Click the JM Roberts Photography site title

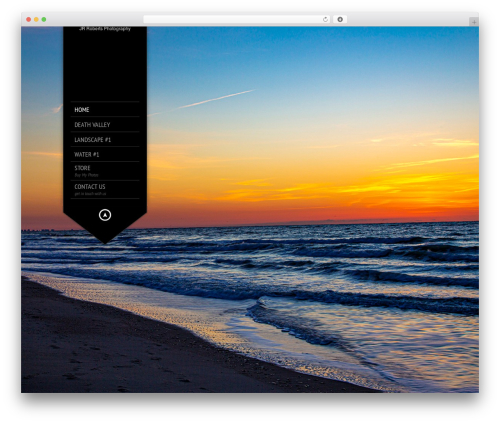[105, 29]
